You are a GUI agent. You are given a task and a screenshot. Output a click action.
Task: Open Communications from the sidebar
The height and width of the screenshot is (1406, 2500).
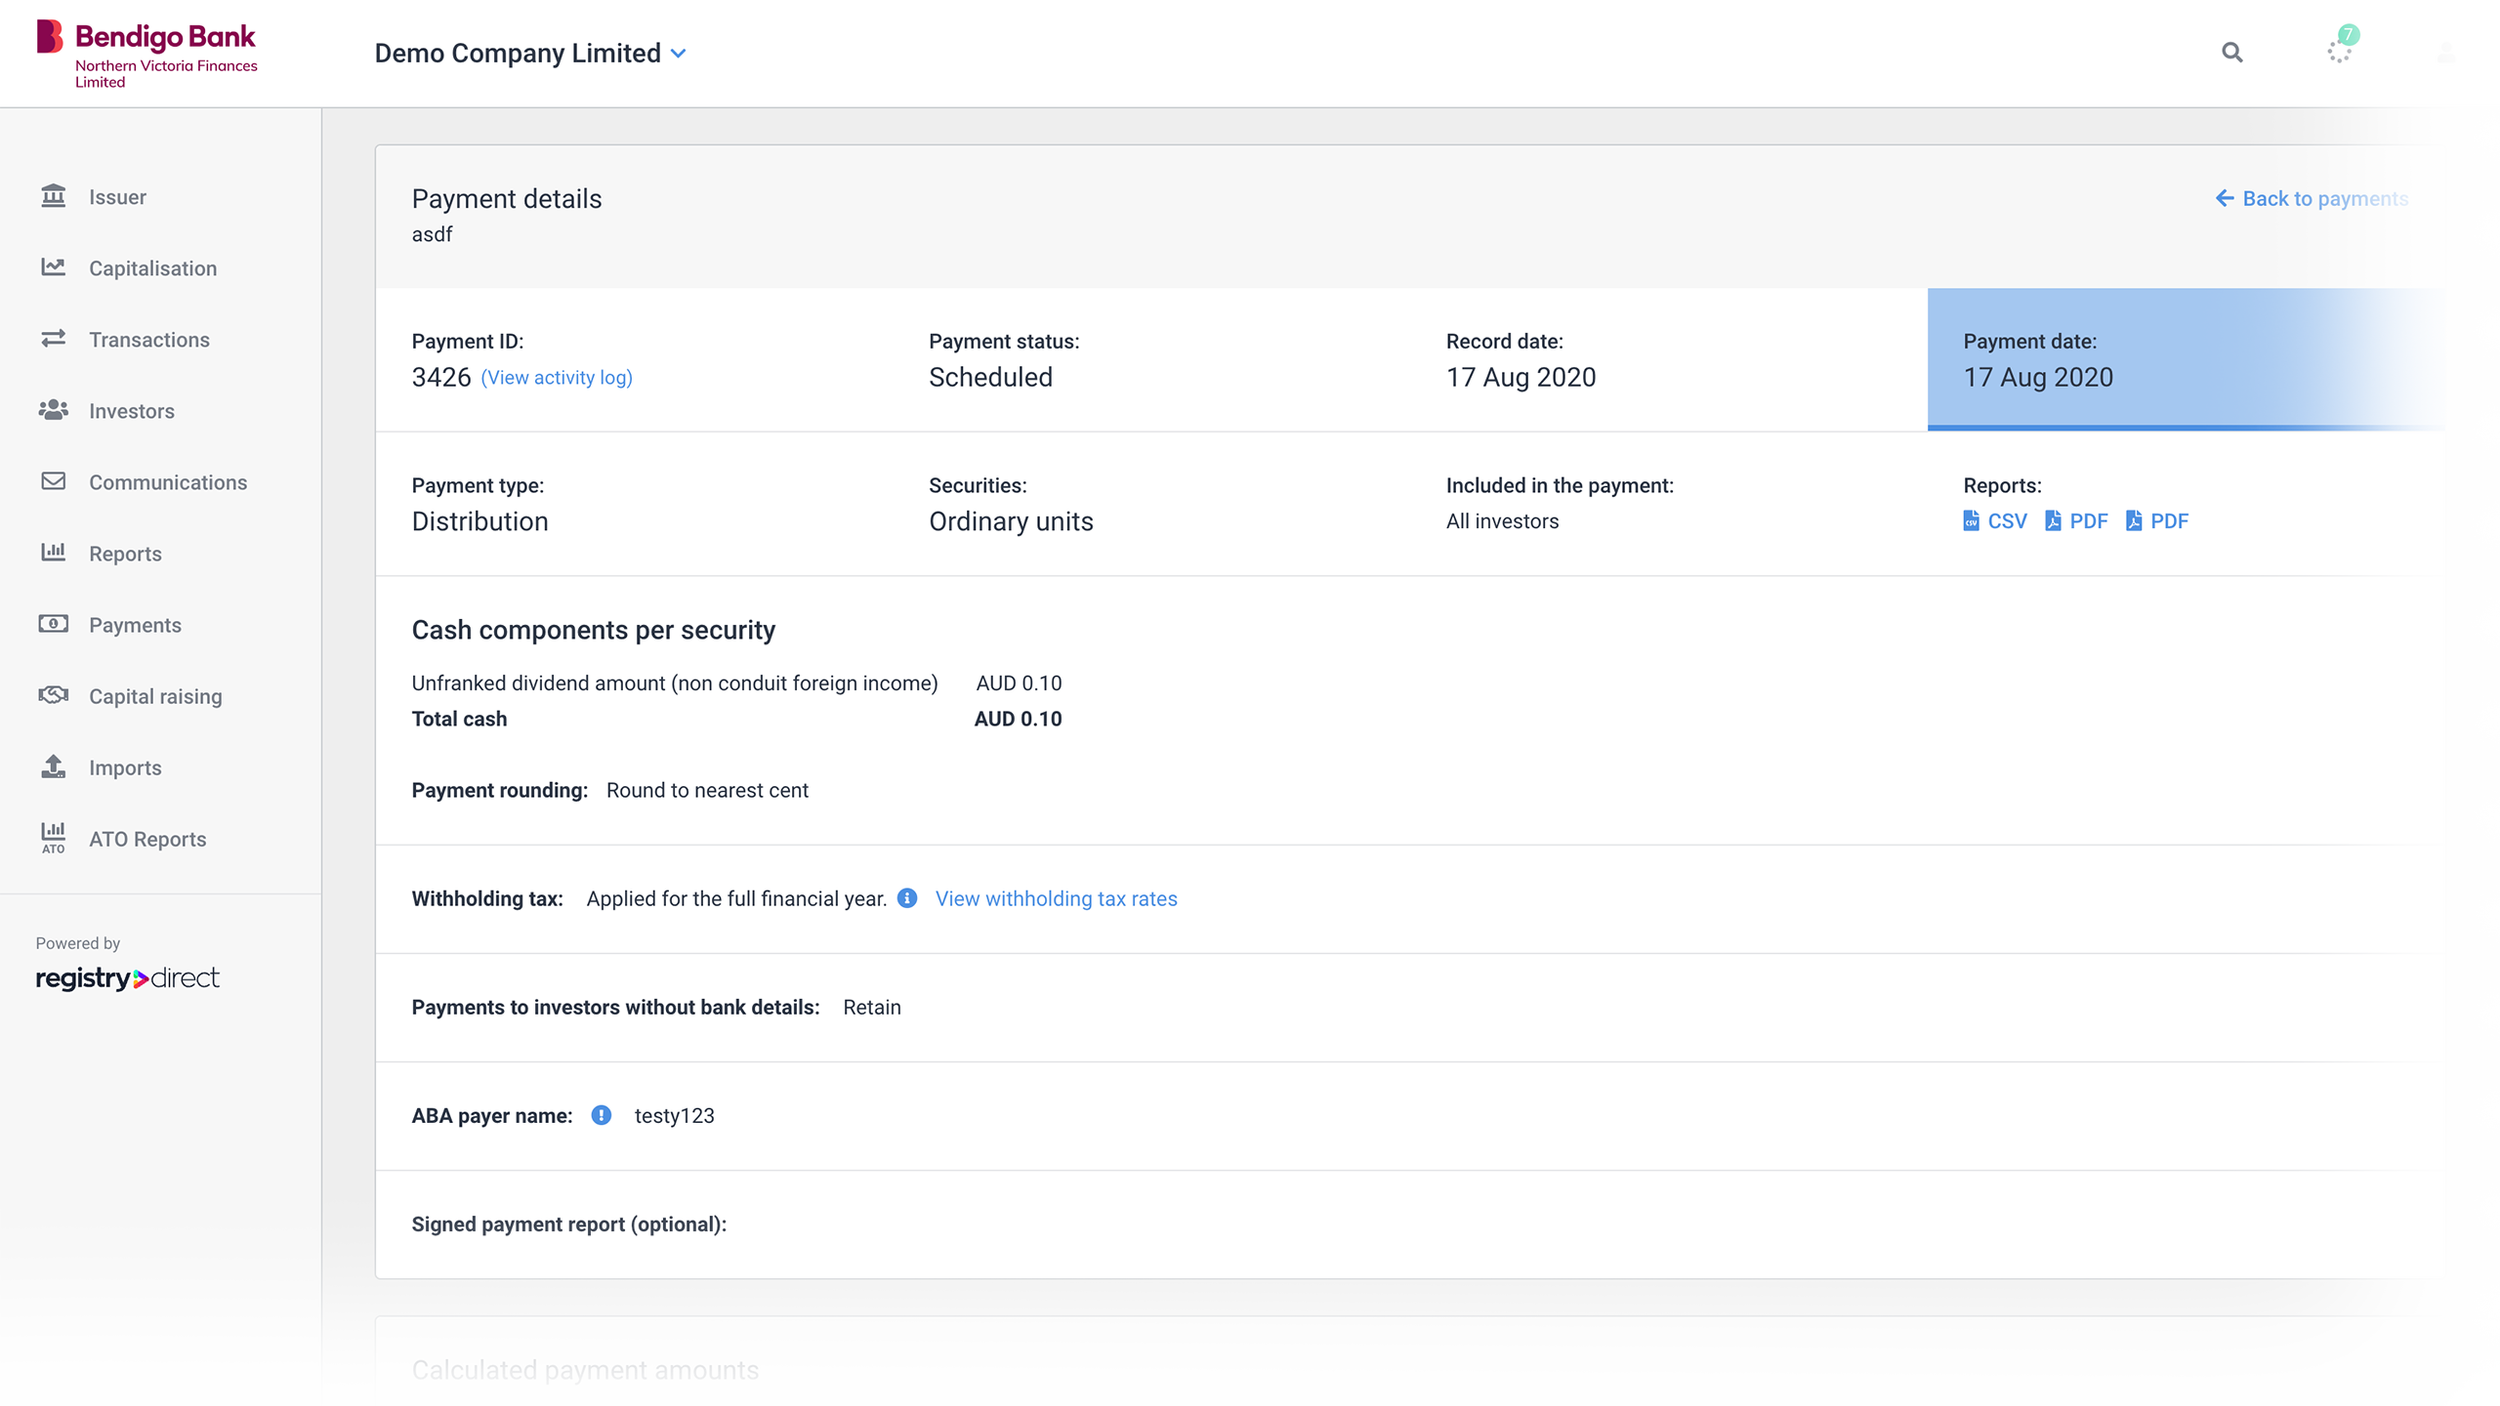[167, 482]
